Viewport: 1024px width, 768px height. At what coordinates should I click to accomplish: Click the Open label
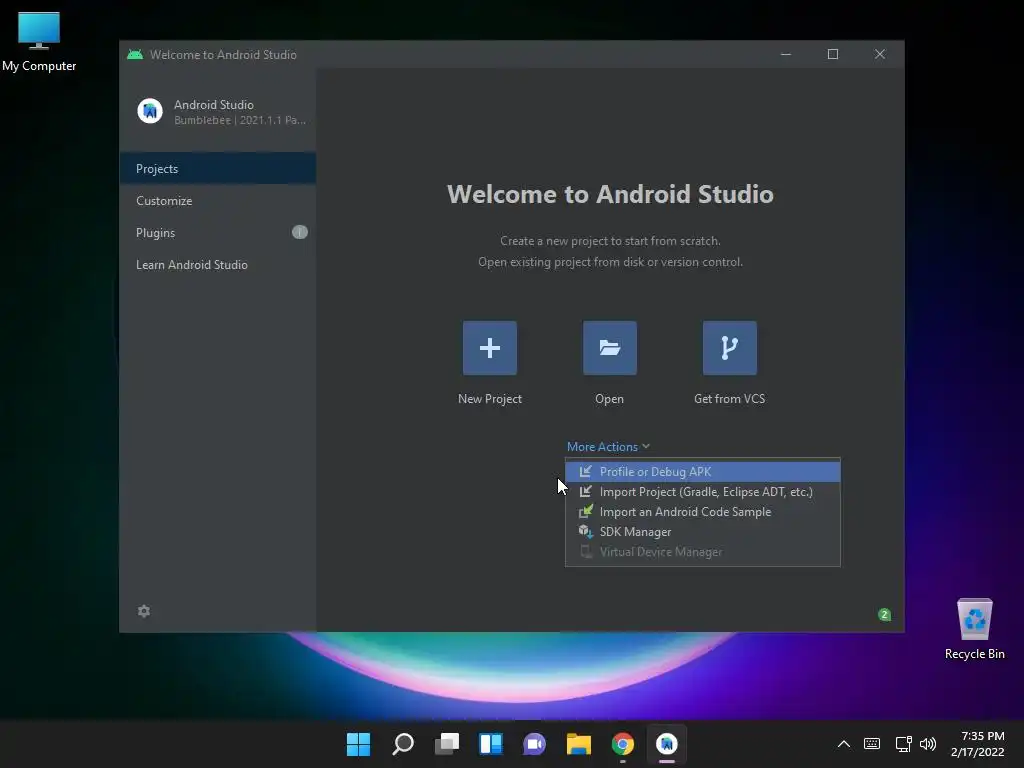(x=609, y=398)
